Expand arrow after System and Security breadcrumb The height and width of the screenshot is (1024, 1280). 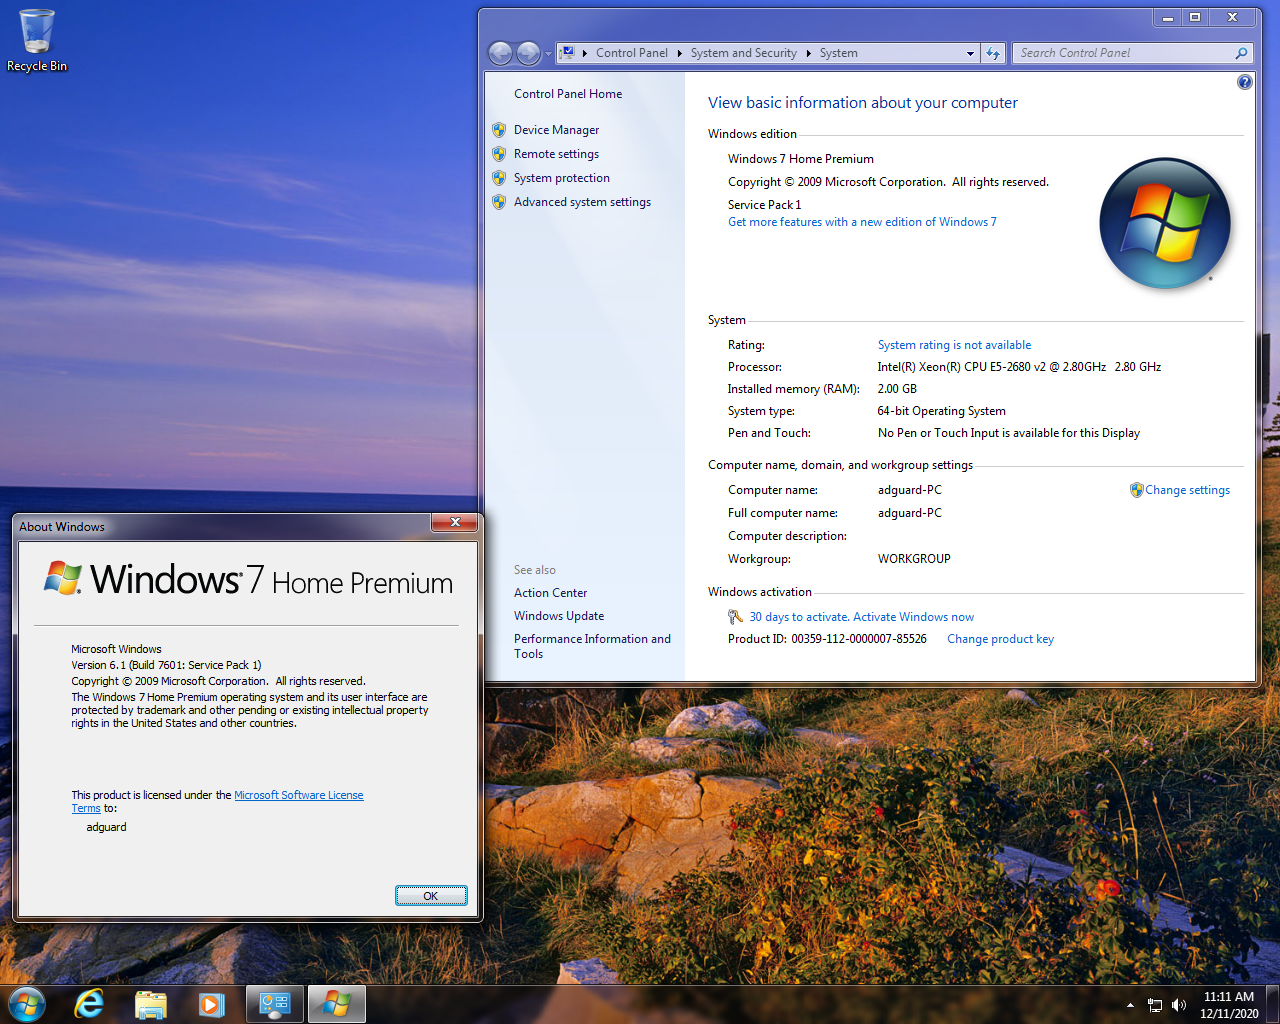[809, 53]
